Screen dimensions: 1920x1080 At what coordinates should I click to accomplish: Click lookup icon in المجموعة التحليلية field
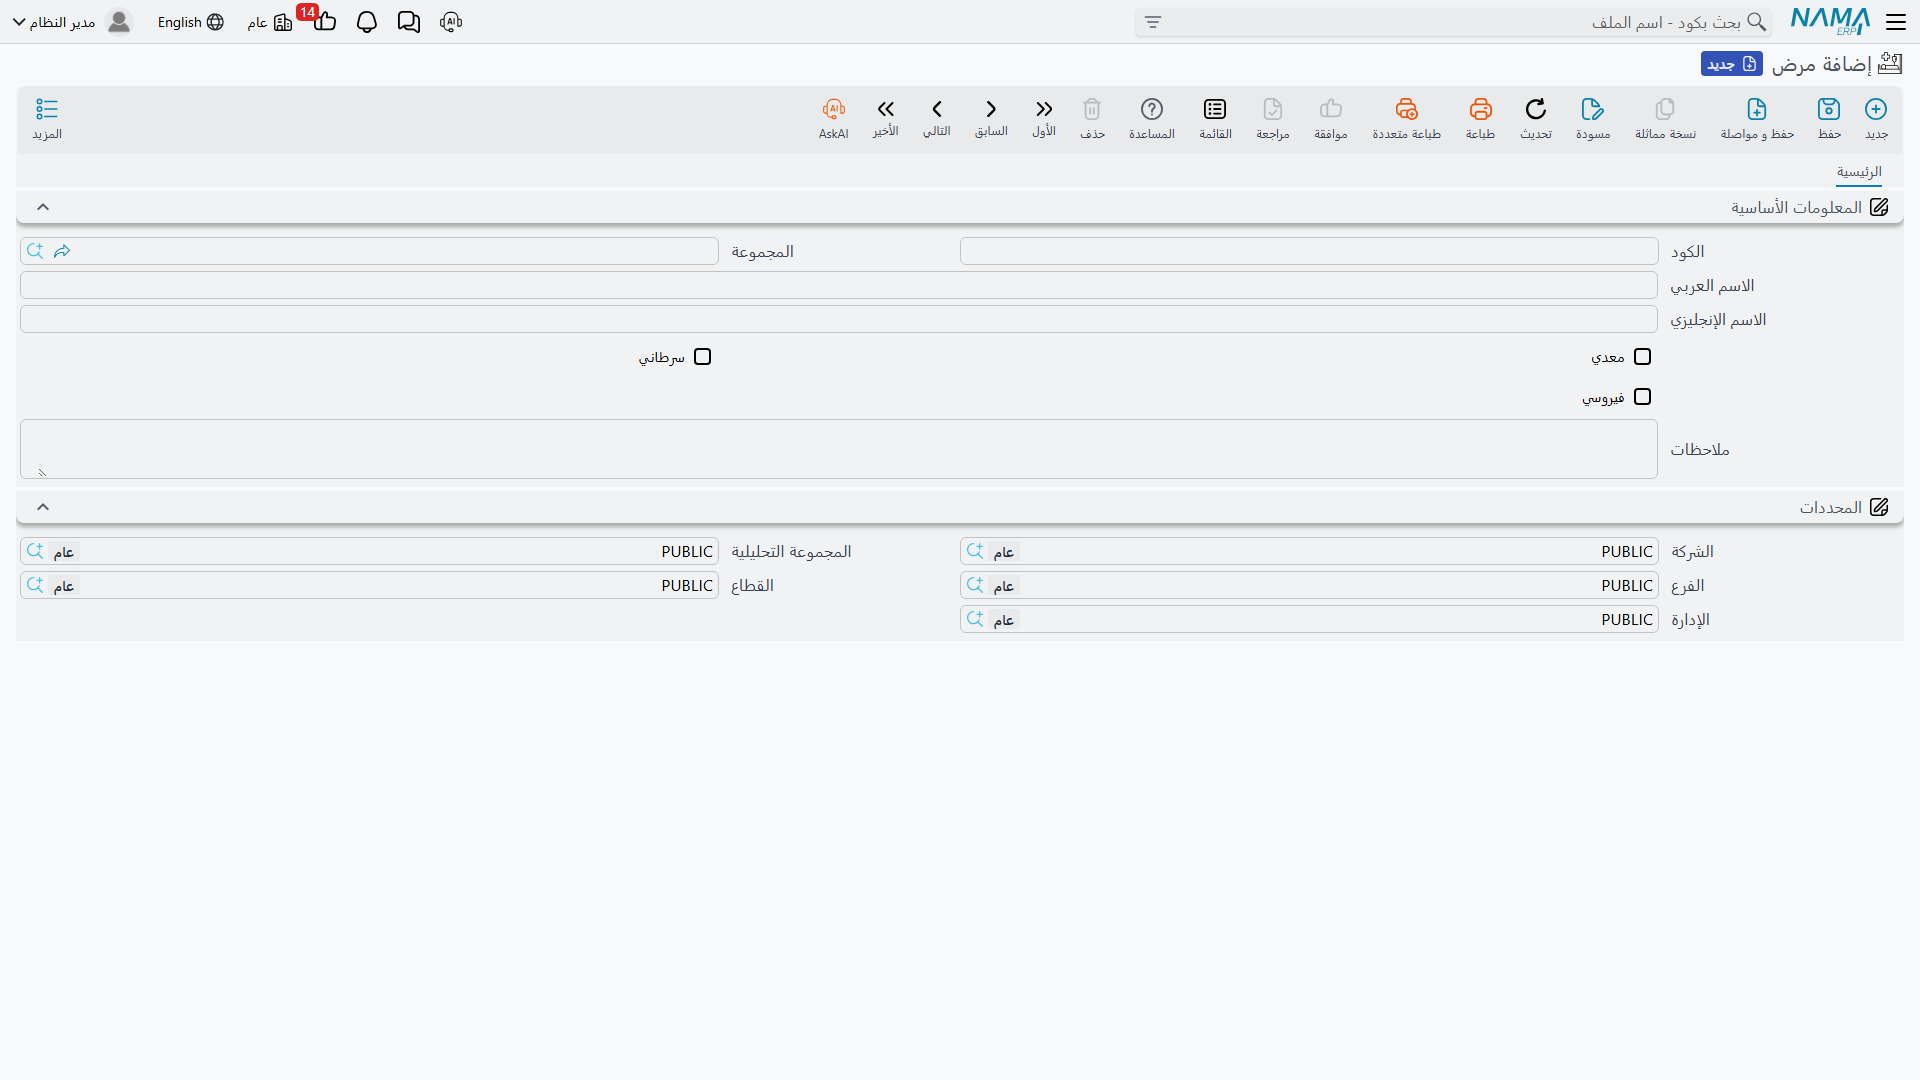(35, 551)
